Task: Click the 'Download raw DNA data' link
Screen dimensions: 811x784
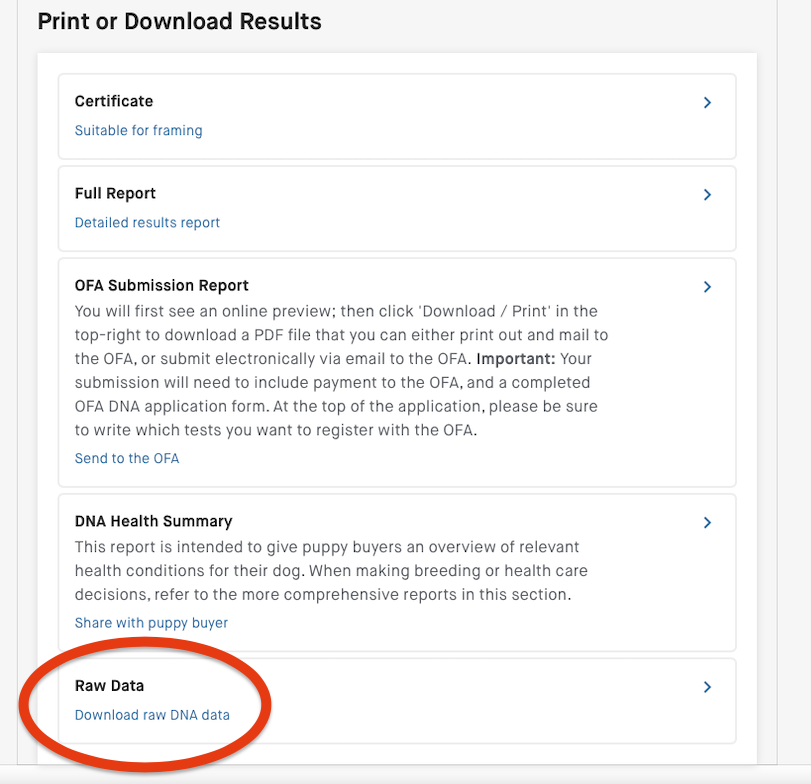Action: coord(152,714)
